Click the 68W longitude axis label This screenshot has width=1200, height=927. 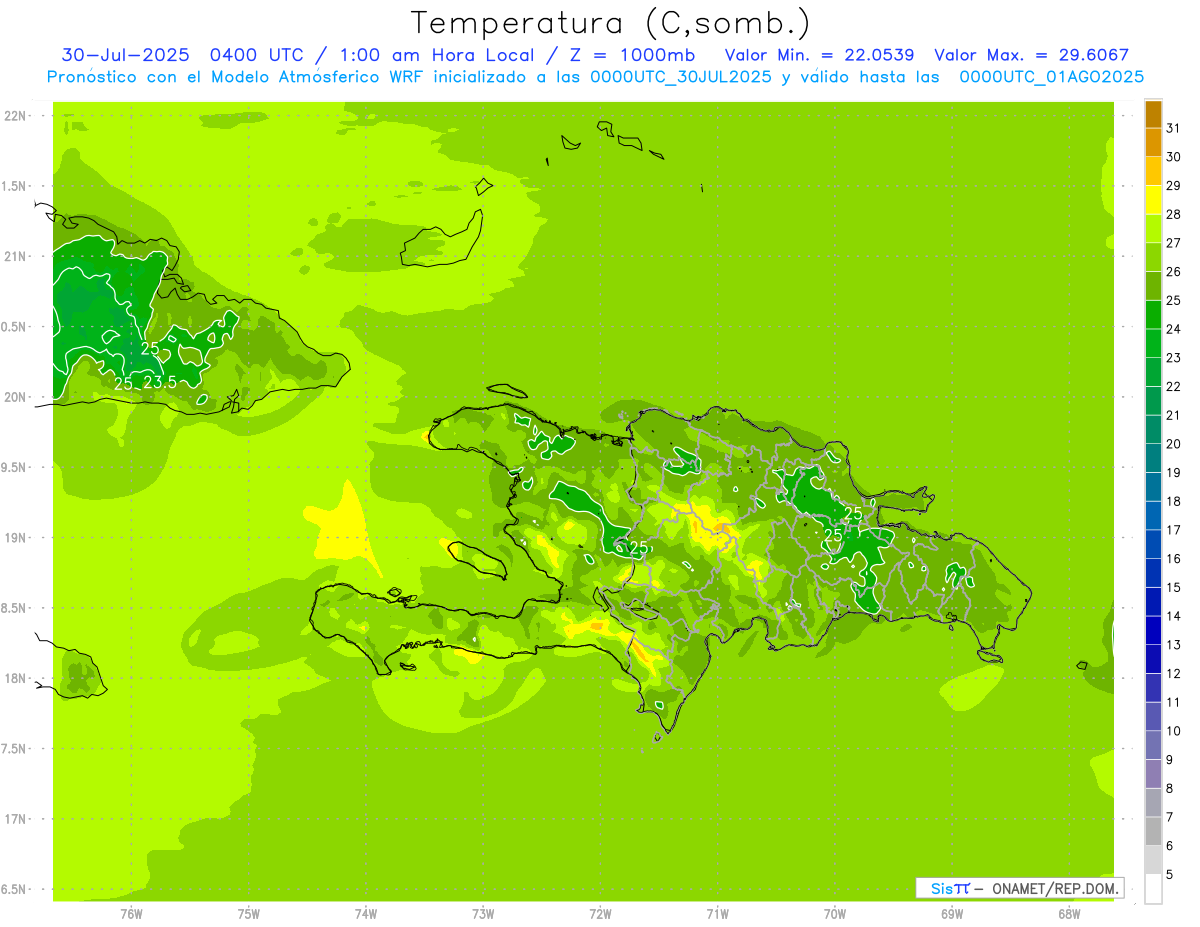tap(1069, 913)
